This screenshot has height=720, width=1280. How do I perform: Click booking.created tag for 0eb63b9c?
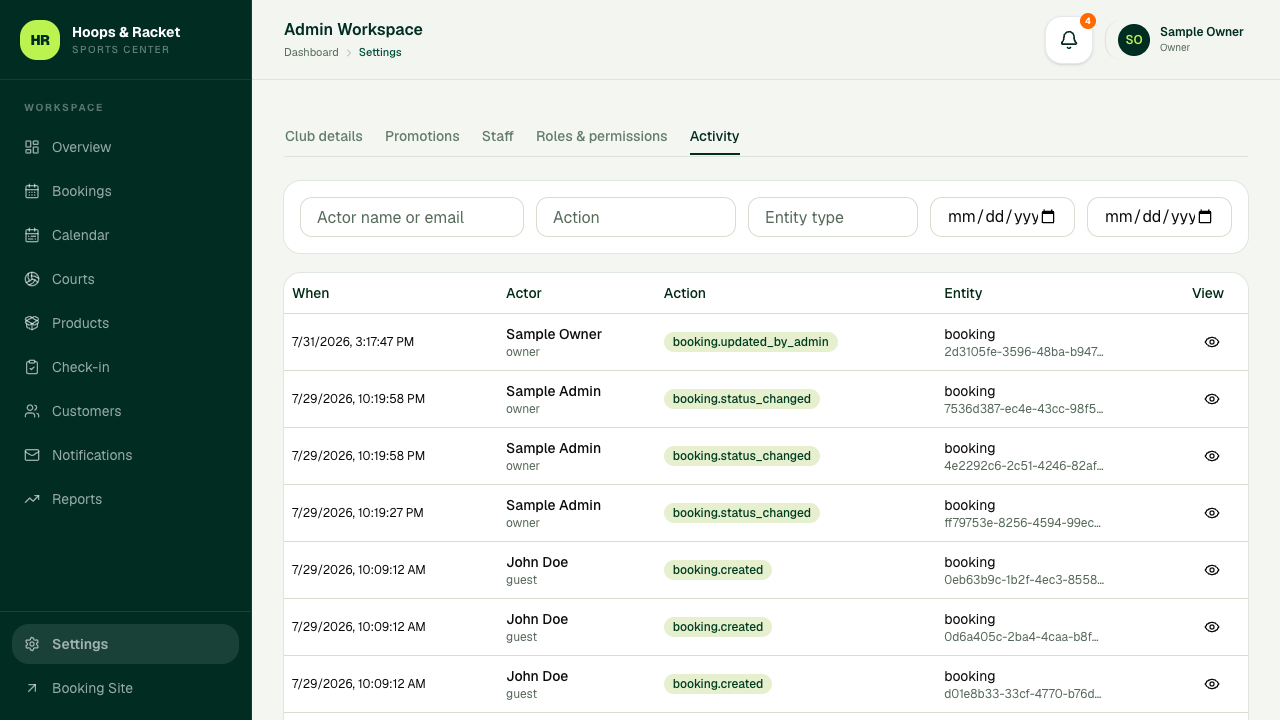tap(718, 570)
